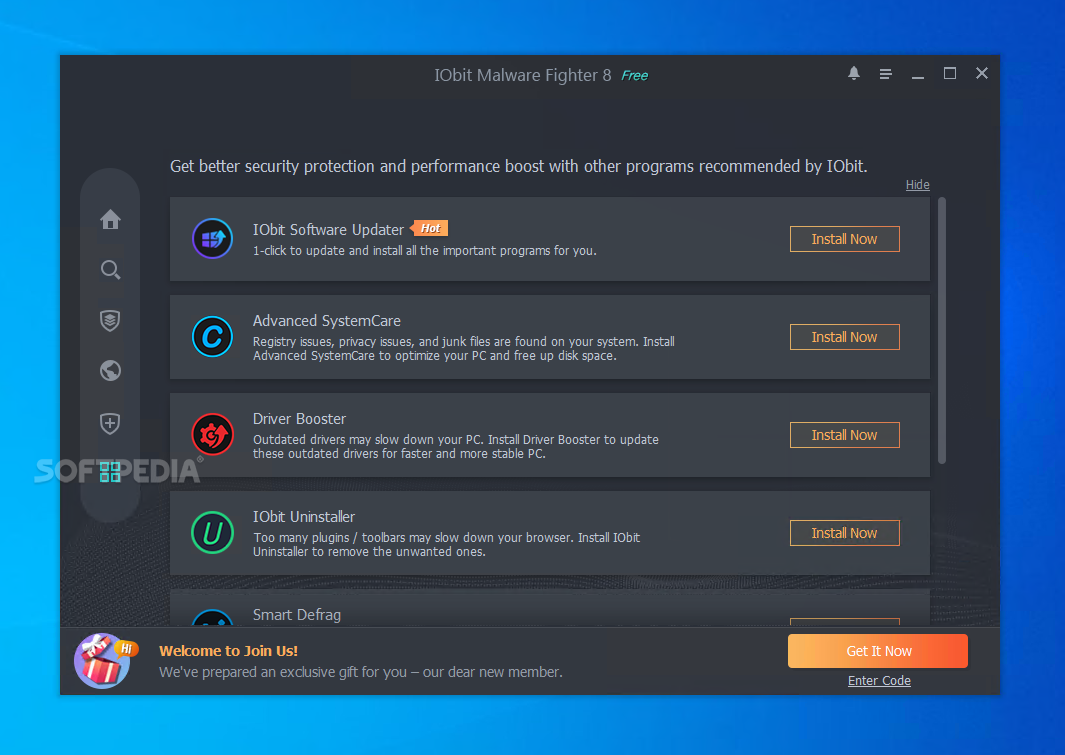Close the IObit Malware Fighter window
Screen dimensions: 1065x755
[x=982, y=73]
